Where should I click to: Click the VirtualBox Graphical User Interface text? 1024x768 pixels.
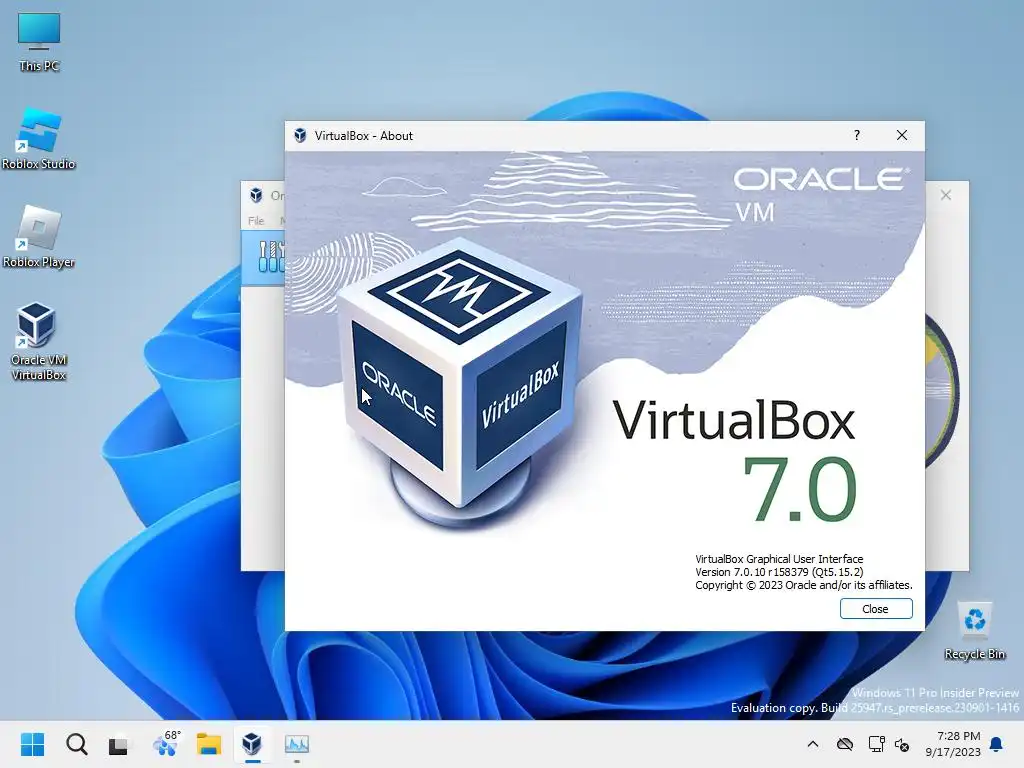coord(779,559)
